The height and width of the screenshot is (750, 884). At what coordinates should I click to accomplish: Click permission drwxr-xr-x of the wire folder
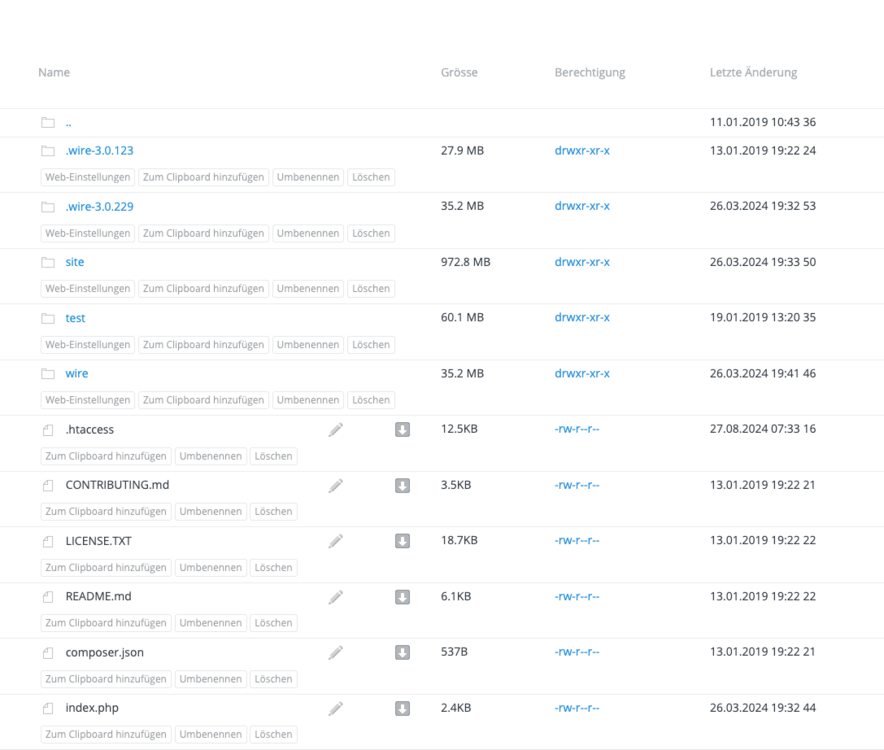point(582,374)
